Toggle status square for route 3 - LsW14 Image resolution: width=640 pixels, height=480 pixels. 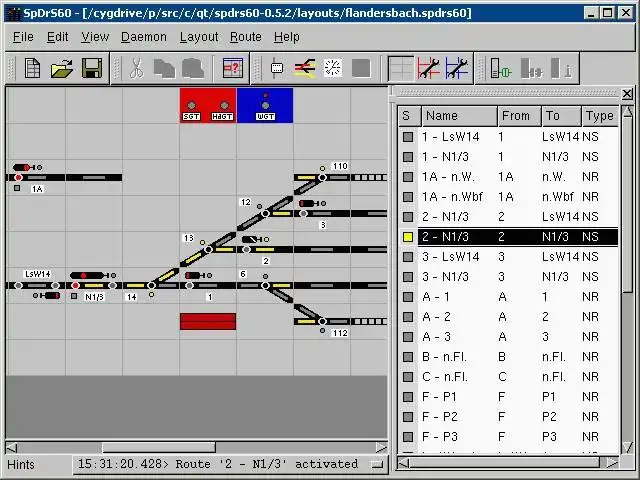click(408, 257)
